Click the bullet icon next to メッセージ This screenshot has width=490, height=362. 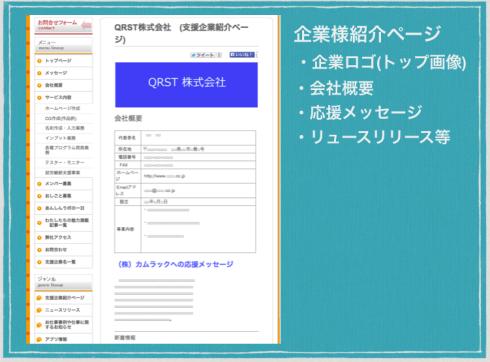39,73
